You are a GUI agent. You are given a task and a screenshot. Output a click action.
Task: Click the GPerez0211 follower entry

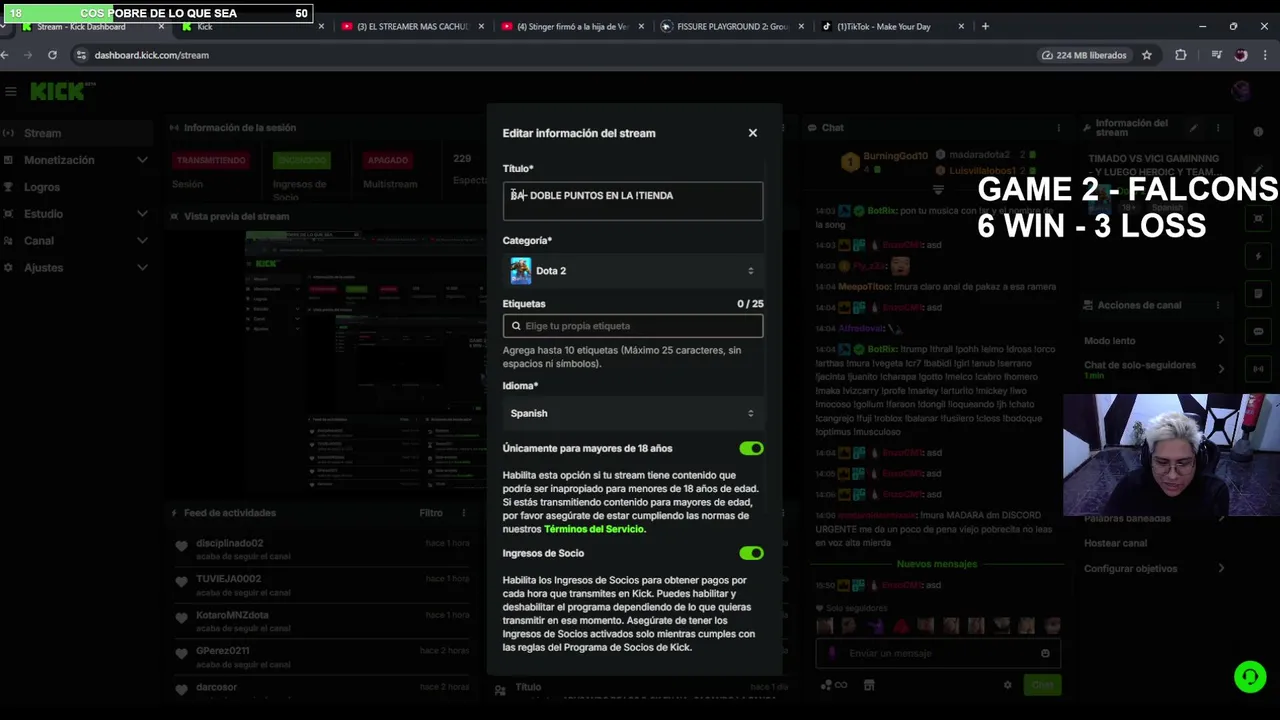click(320, 656)
